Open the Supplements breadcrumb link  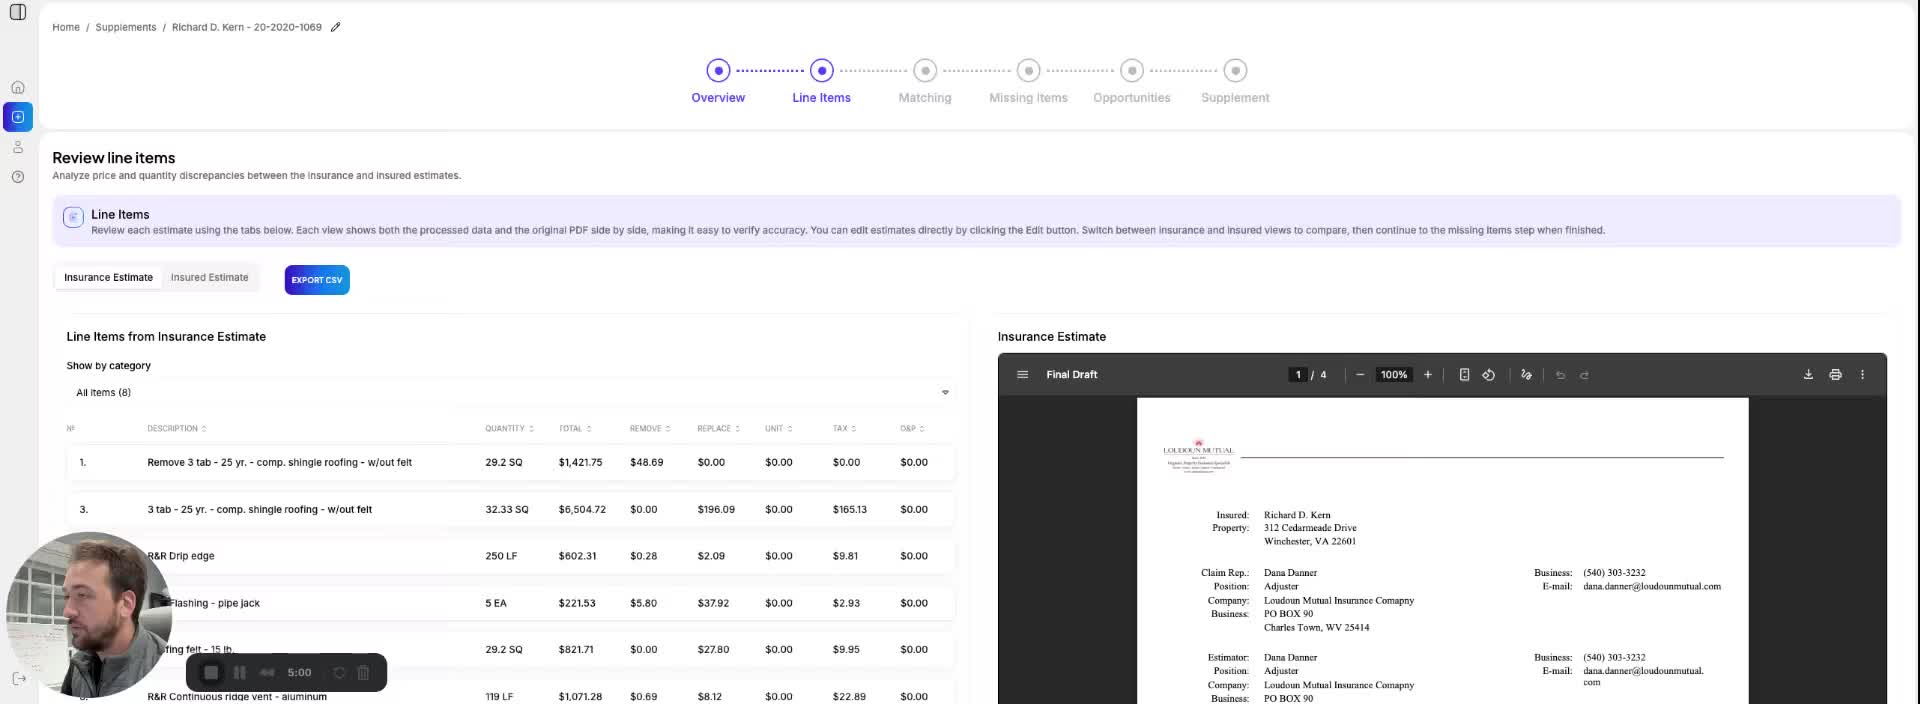tap(126, 27)
